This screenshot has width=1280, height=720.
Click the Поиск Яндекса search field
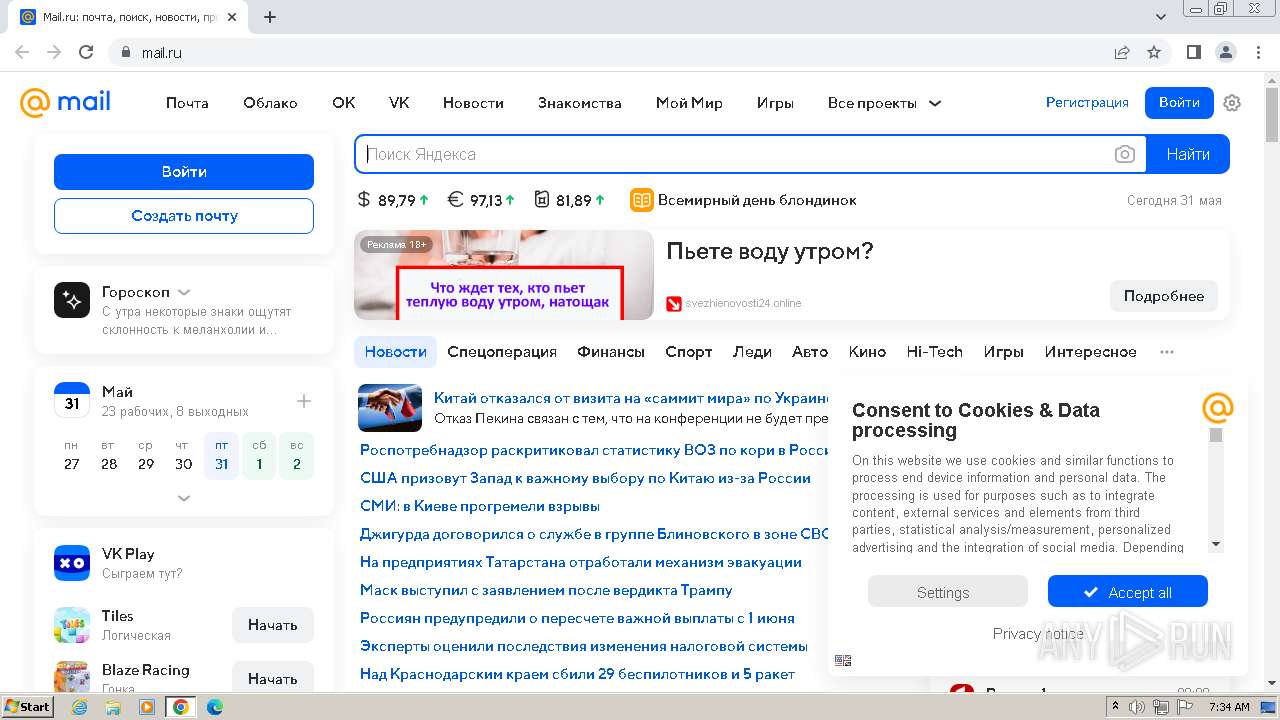[x=735, y=154]
